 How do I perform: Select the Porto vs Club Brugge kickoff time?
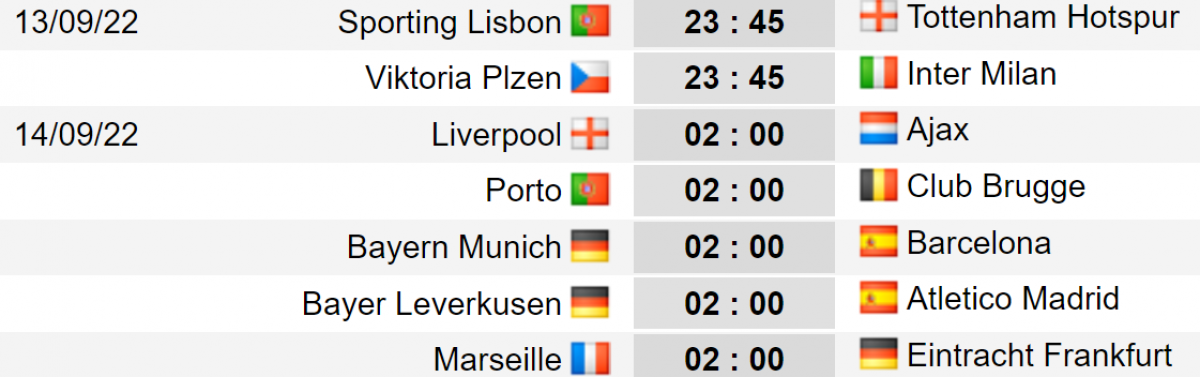pos(734,190)
